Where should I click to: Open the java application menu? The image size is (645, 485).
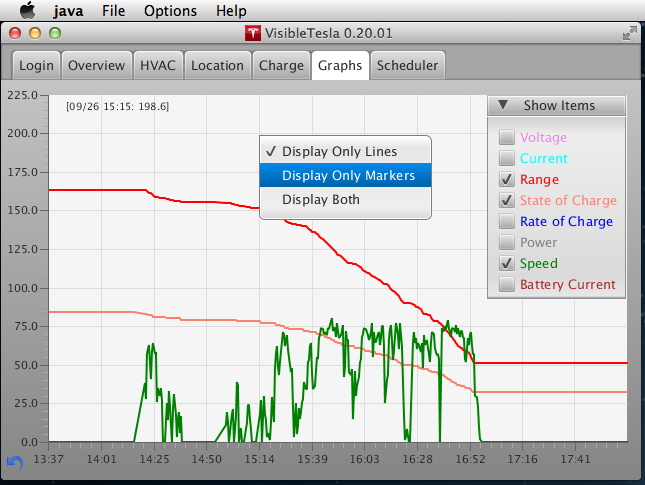tap(68, 11)
